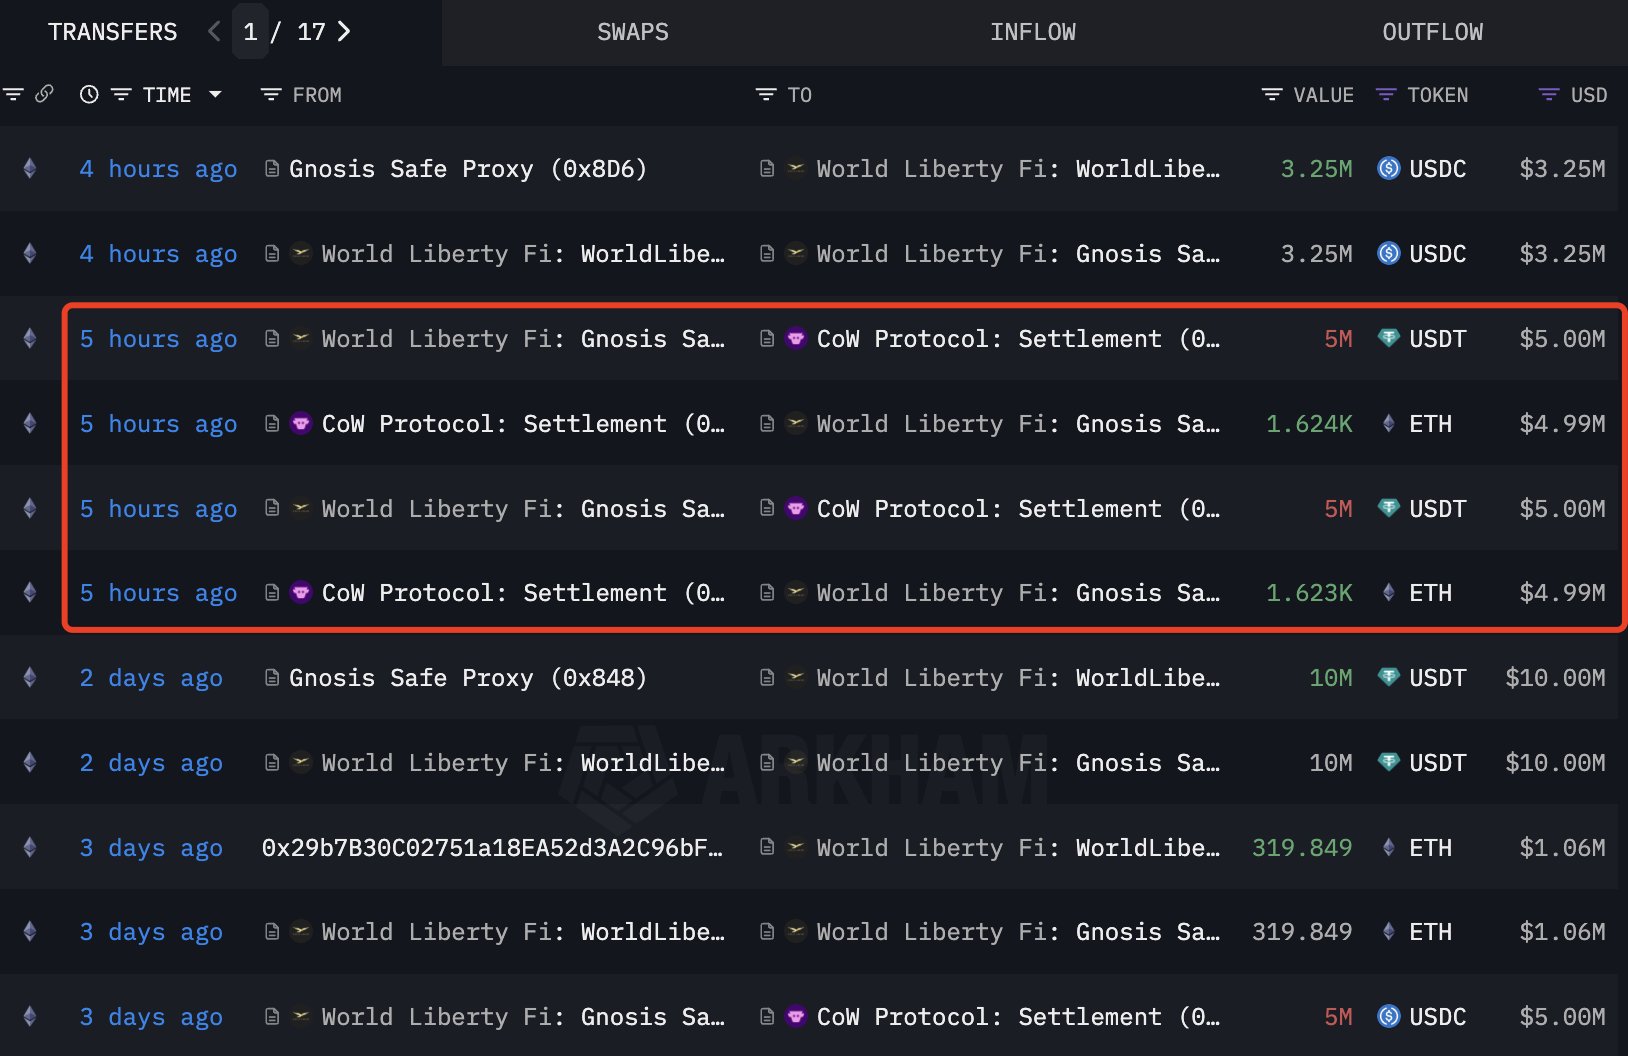Screen dimensions: 1628x1056
Task: Click the page number input showing 1
Action: coord(250,32)
